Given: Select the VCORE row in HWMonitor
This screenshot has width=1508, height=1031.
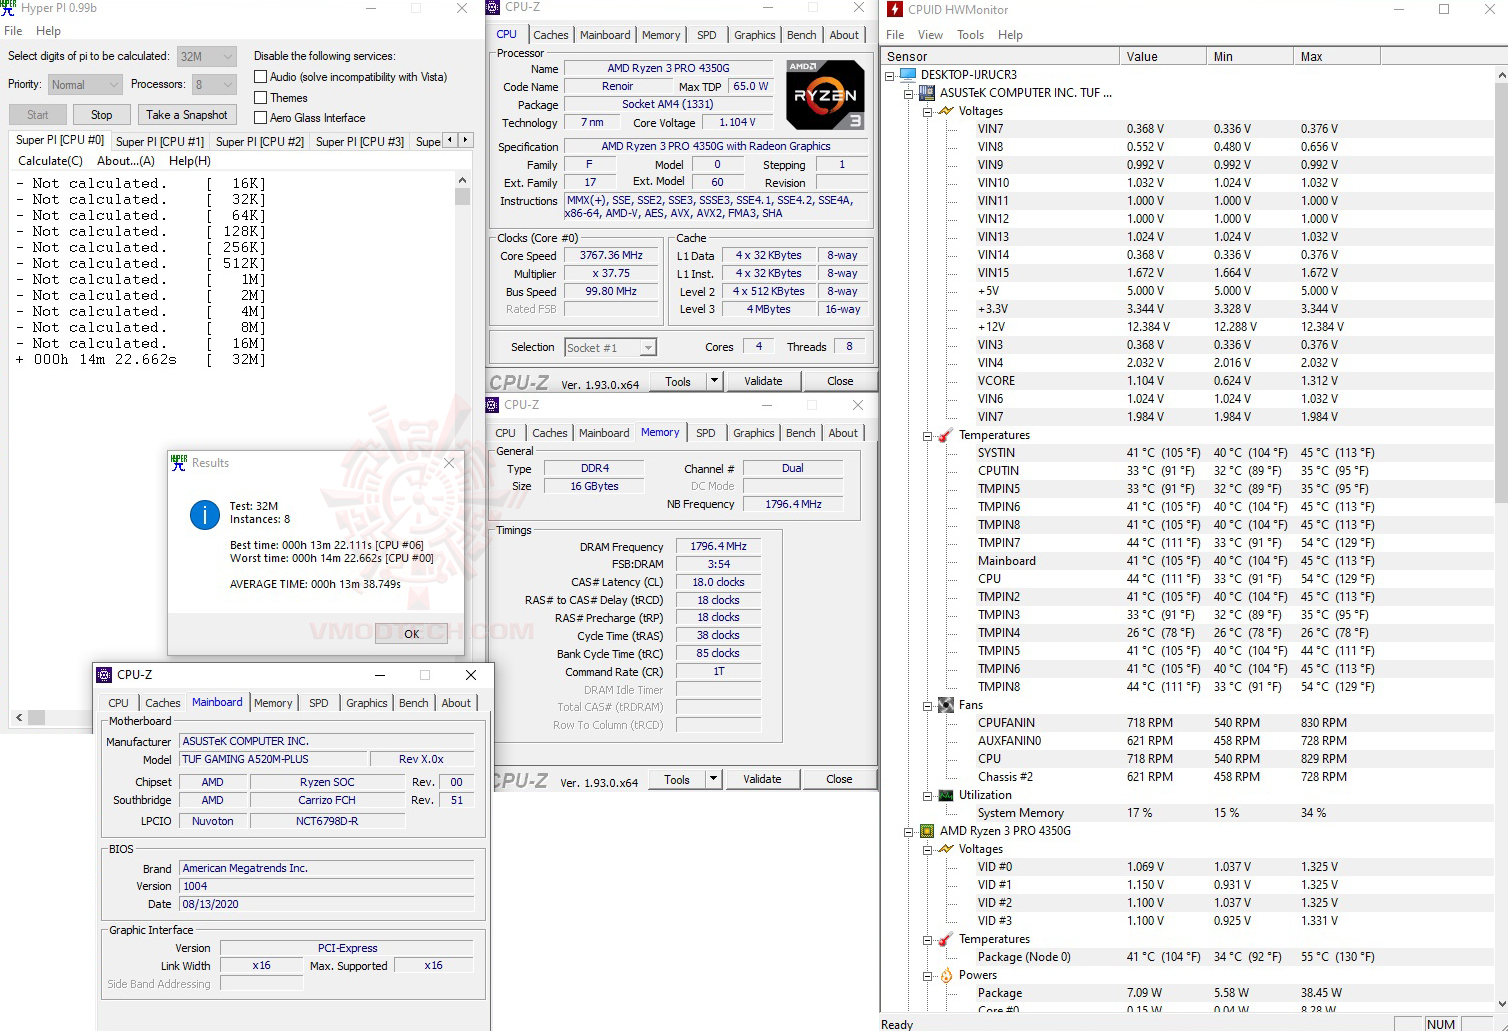Looking at the screenshot, I should pos(1186,381).
